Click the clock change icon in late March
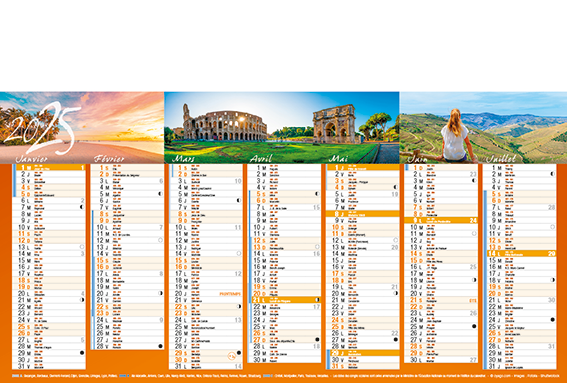Image resolution: width=567 pixels, height=383 pixels. [x=231, y=356]
